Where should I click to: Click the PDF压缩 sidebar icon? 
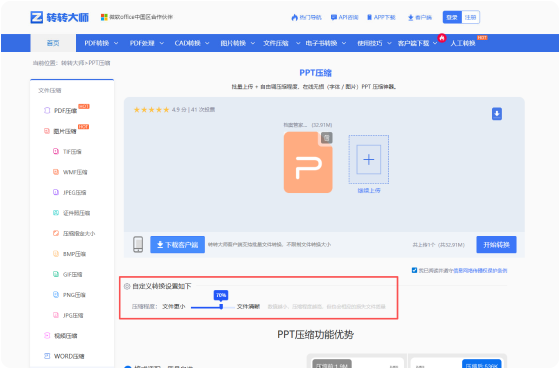[47, 110]
